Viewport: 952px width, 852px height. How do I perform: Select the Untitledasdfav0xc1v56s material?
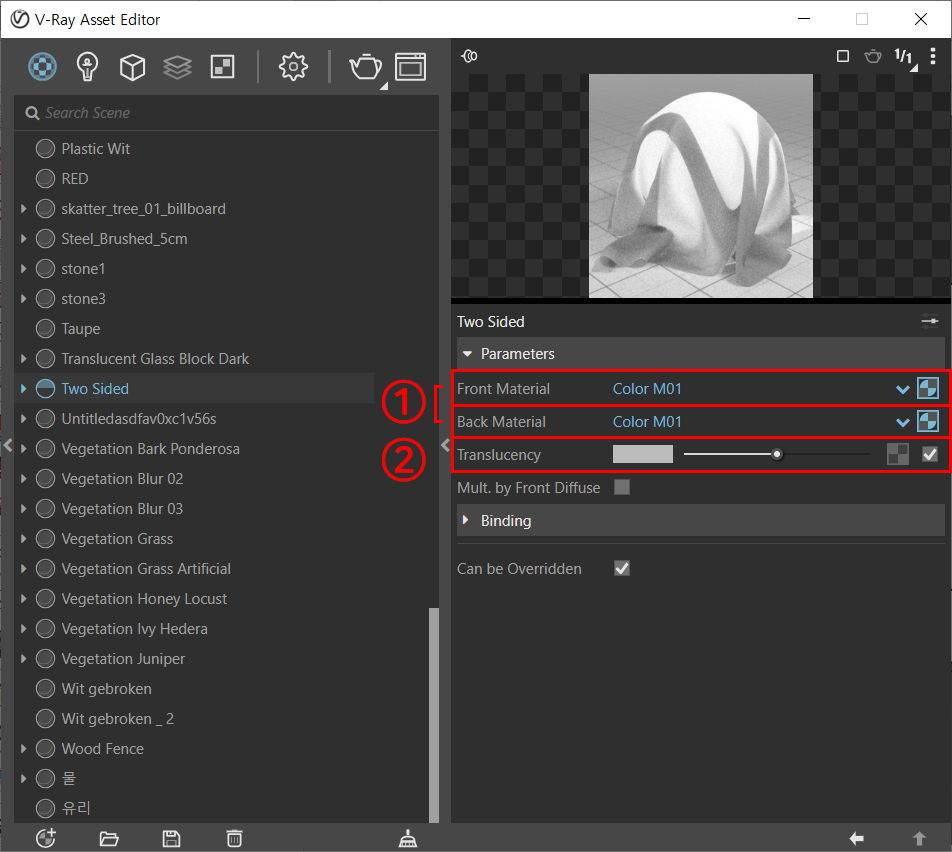tap(138, 418)
